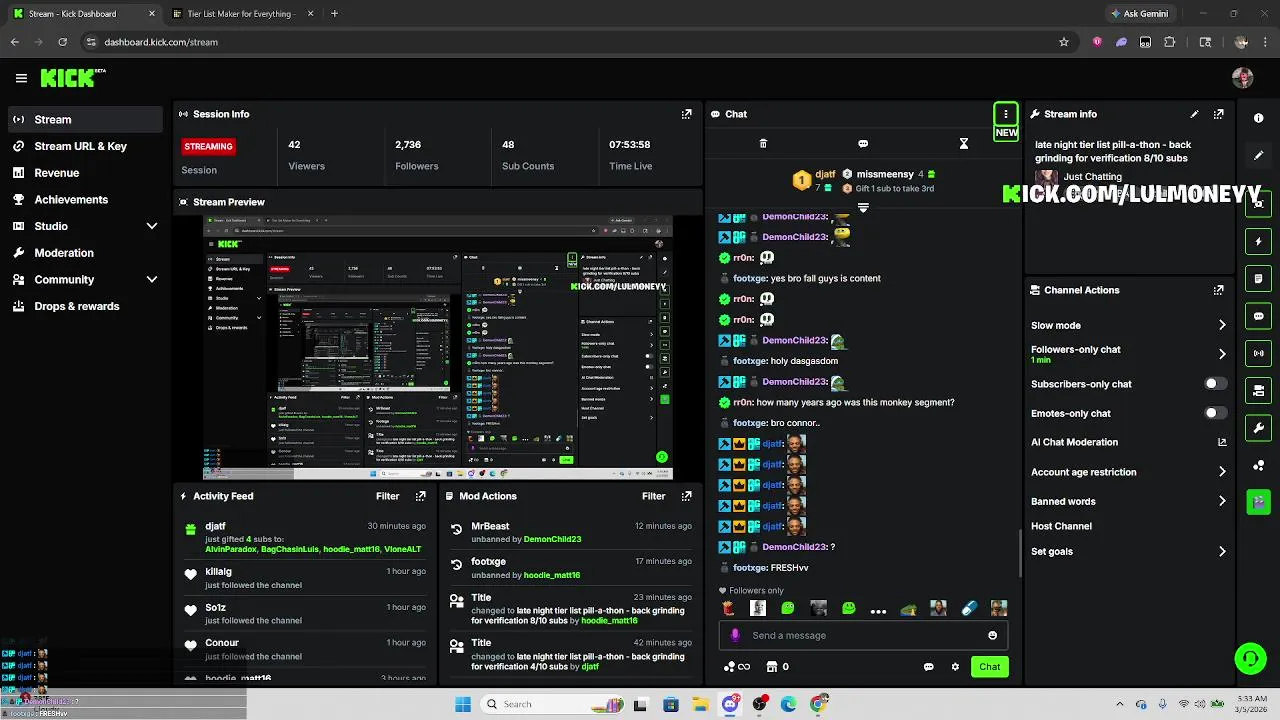Pop out the Channel Actions panel
This screenshot has height=720, width=1280.
[x=1218, y=290]
